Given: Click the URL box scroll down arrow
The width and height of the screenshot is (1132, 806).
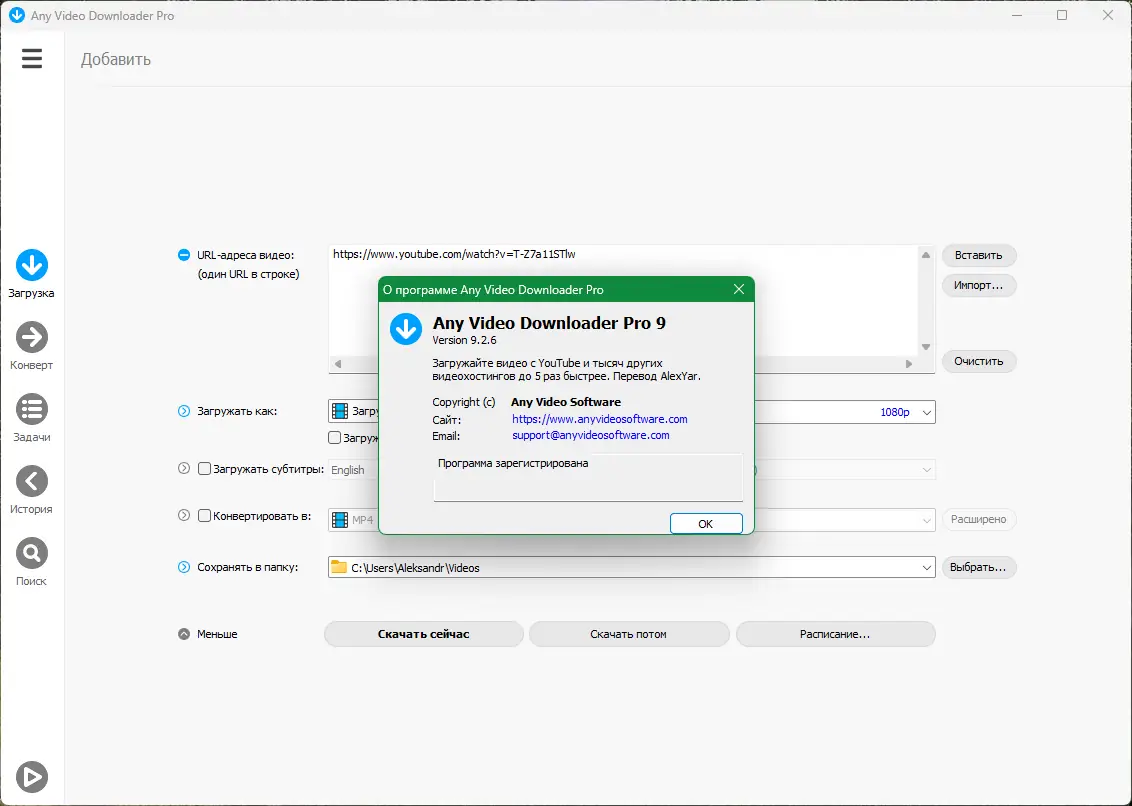Looking at the screenshot, I should [x=926, y=347].
